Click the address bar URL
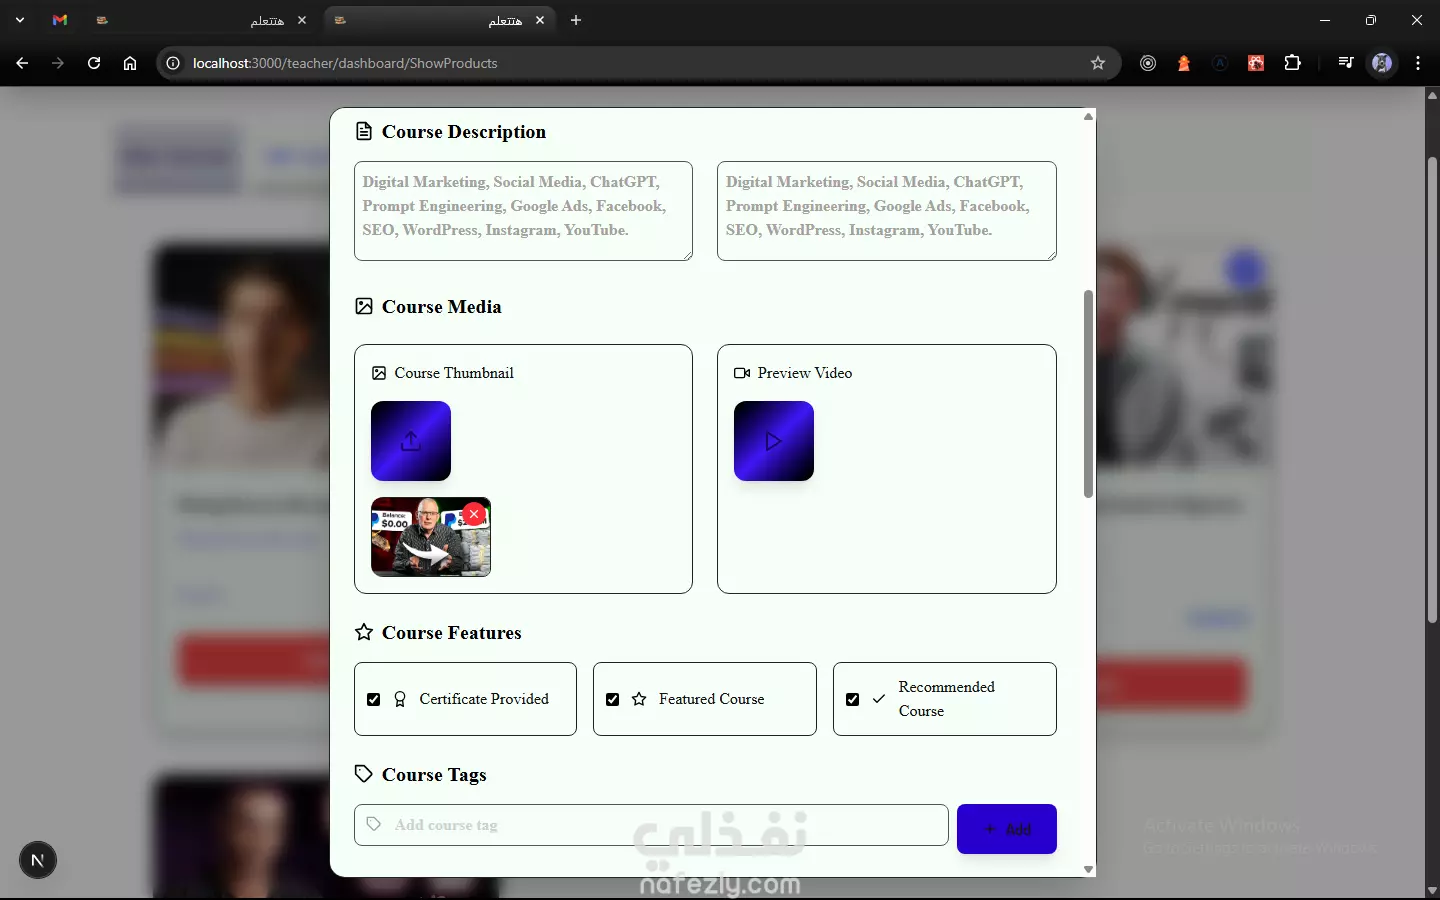 tap(345, 63)
